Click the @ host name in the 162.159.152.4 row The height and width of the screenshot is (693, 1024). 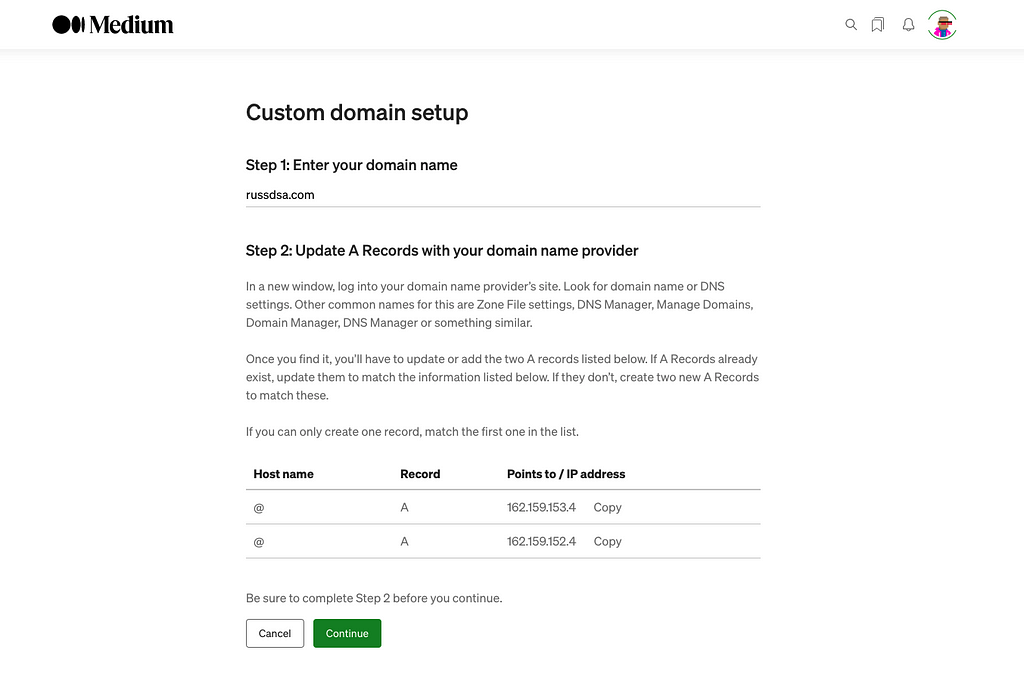(x=259, y=542)
